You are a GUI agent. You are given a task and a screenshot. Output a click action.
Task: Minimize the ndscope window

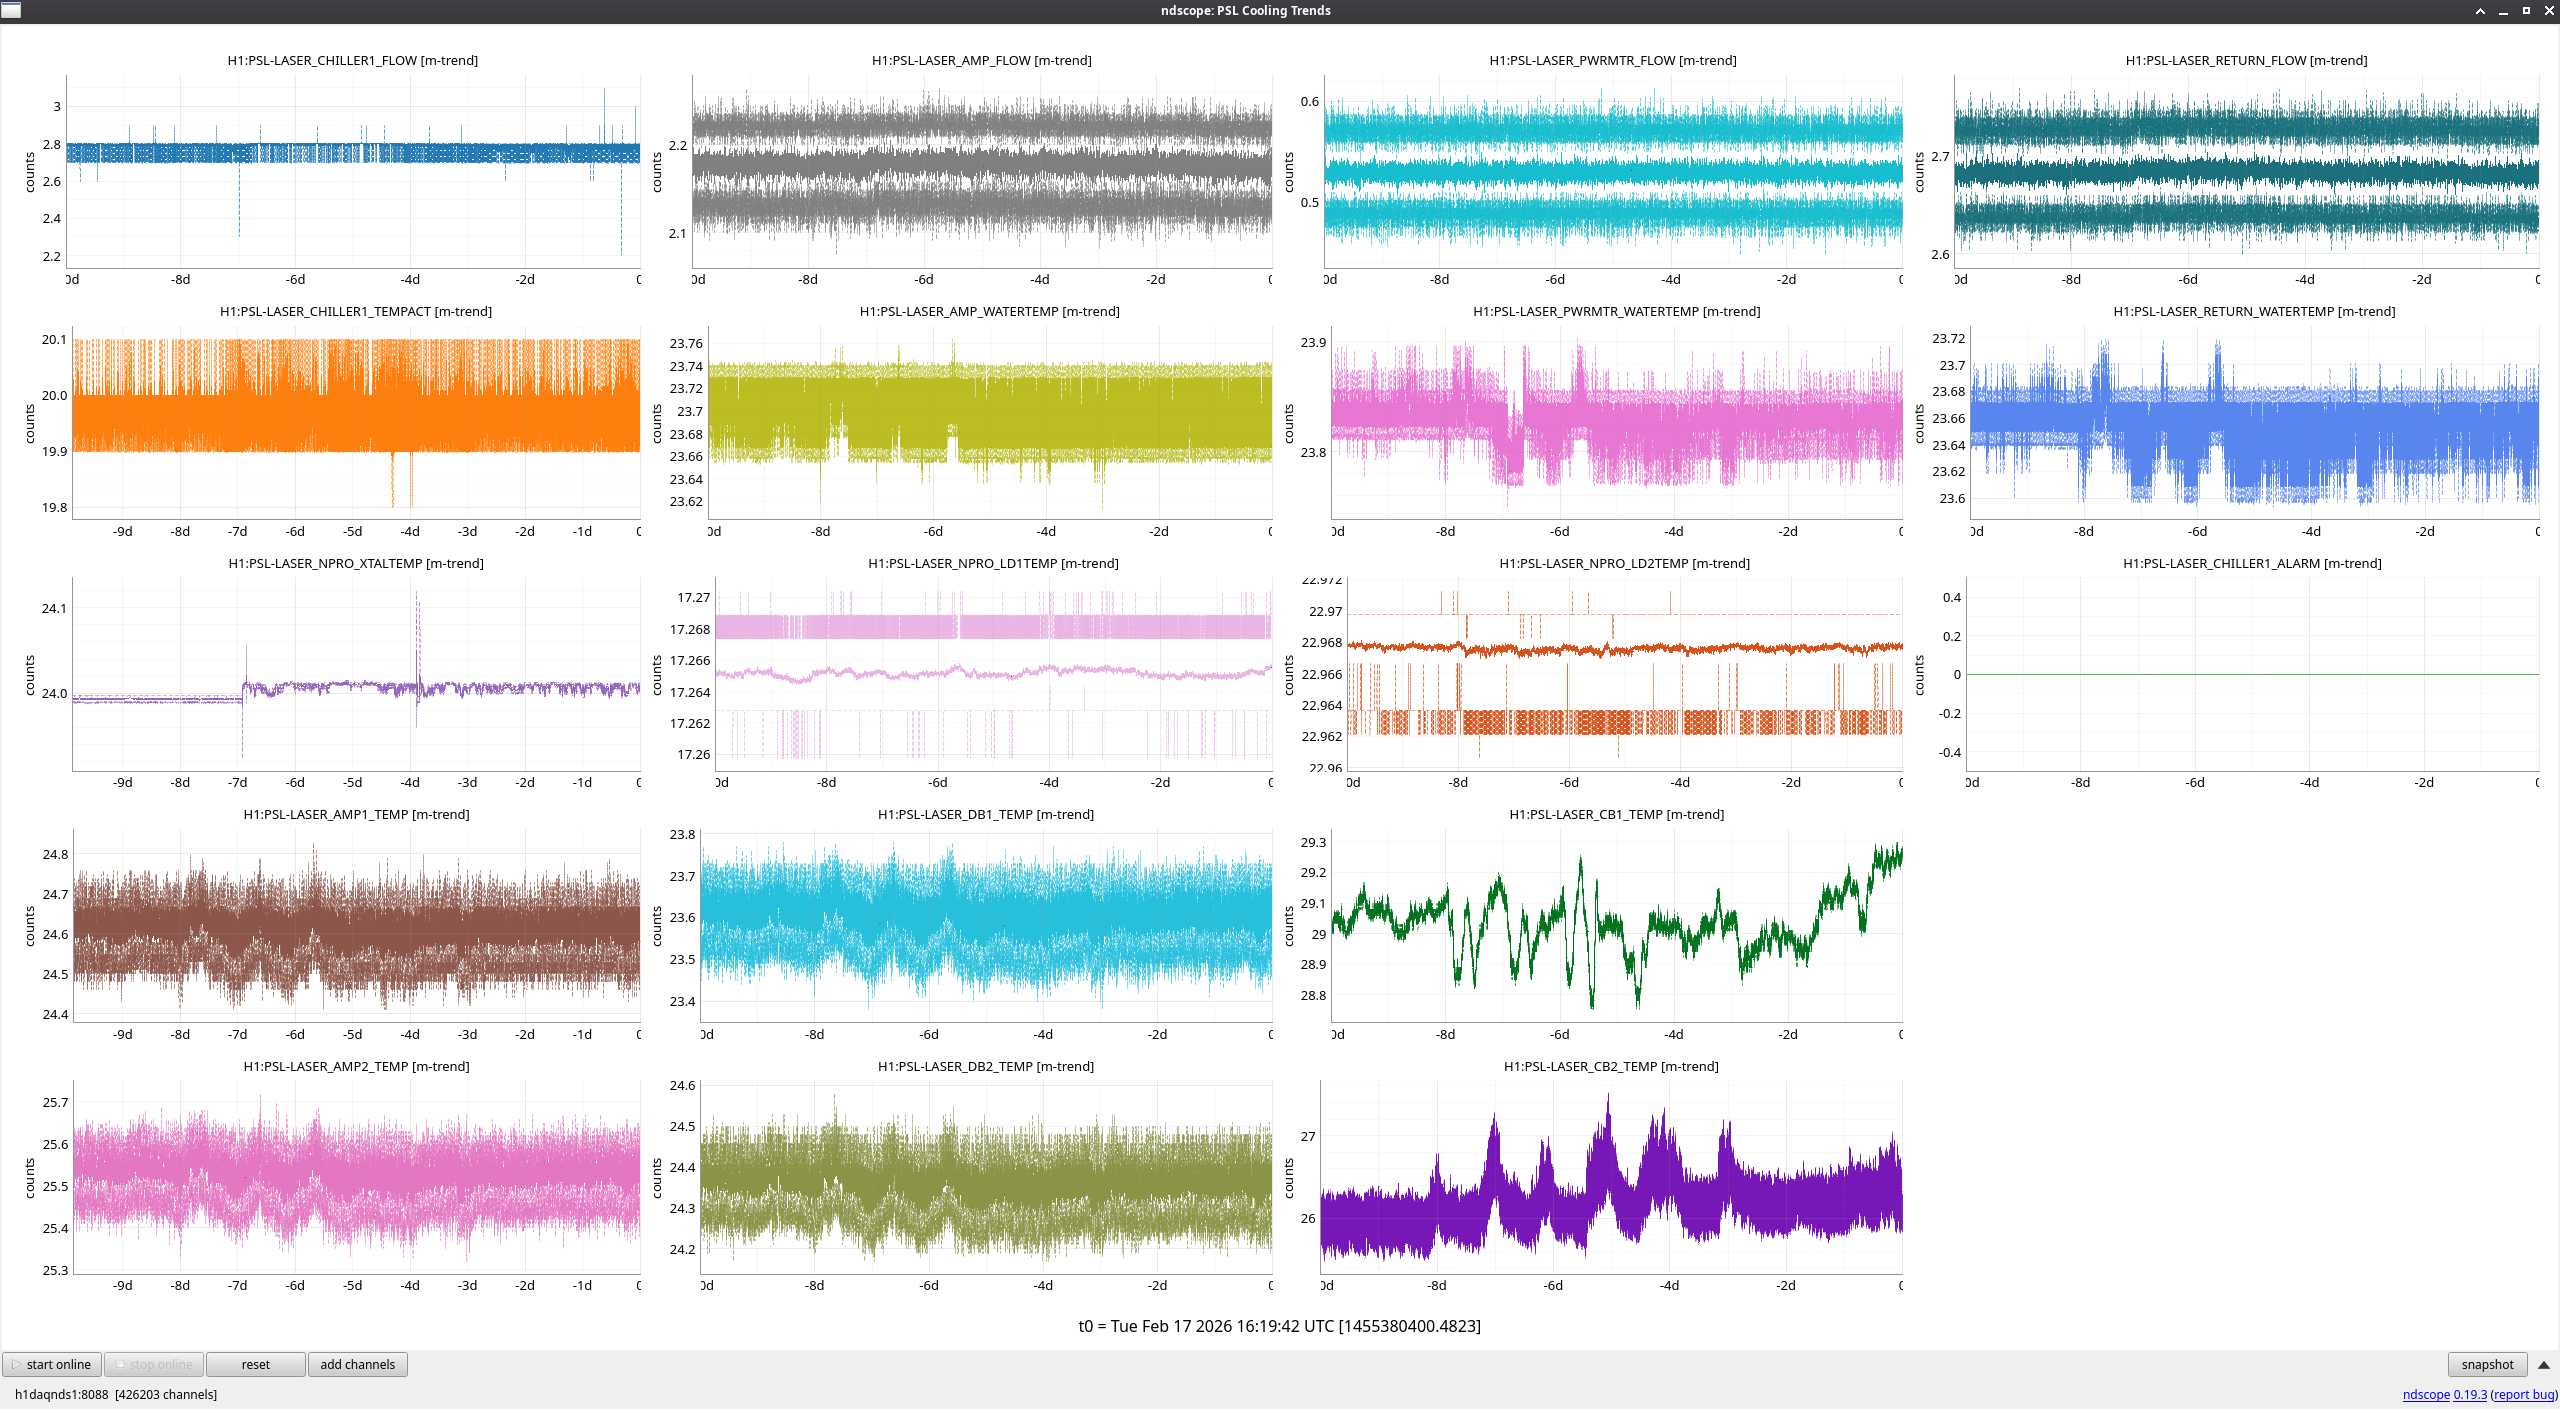pyautogui.click(x=2503, y=11)
